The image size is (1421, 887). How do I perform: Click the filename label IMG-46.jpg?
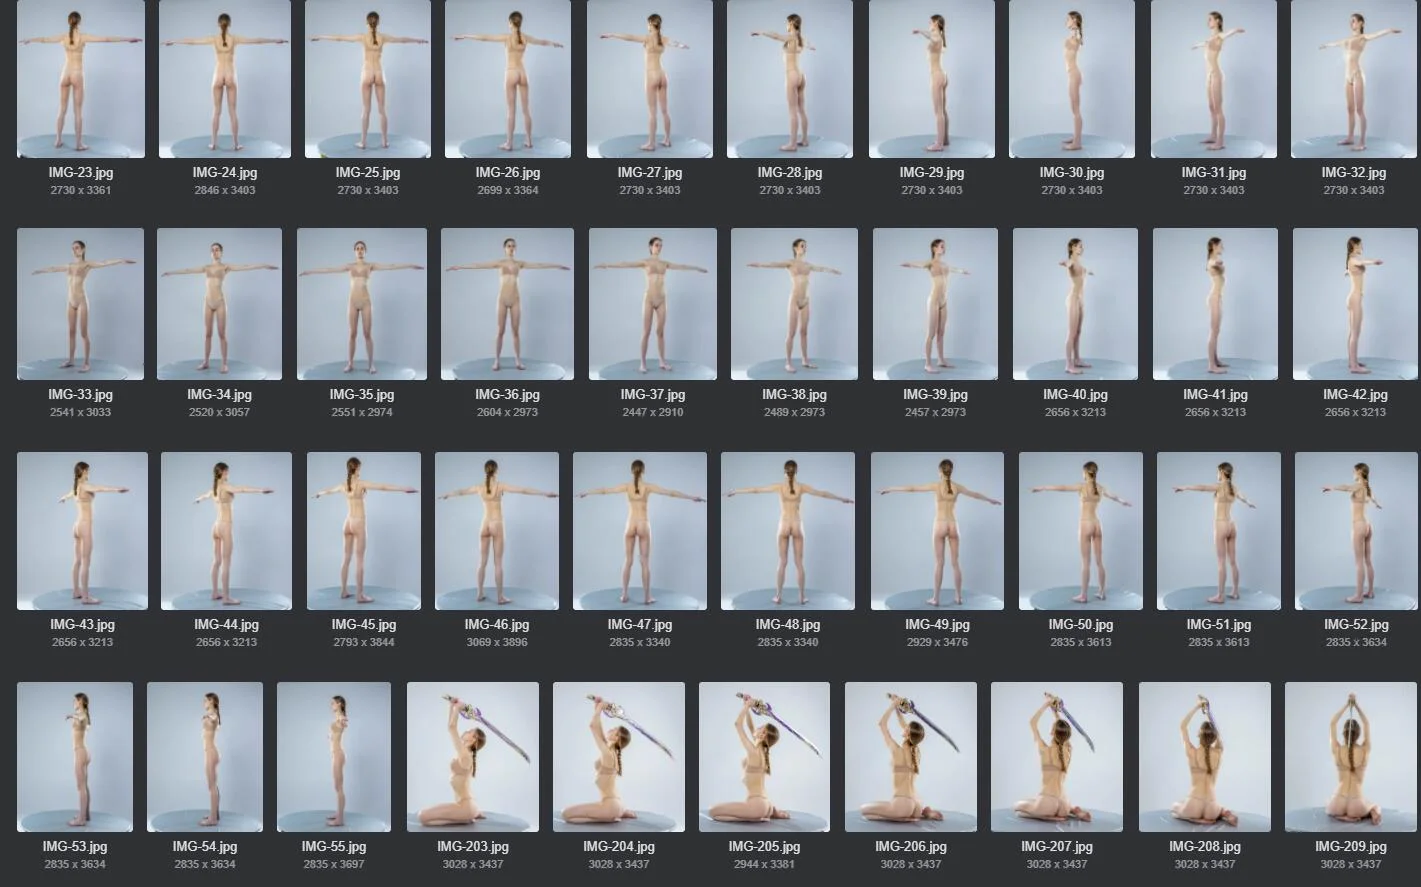(497, 625)
